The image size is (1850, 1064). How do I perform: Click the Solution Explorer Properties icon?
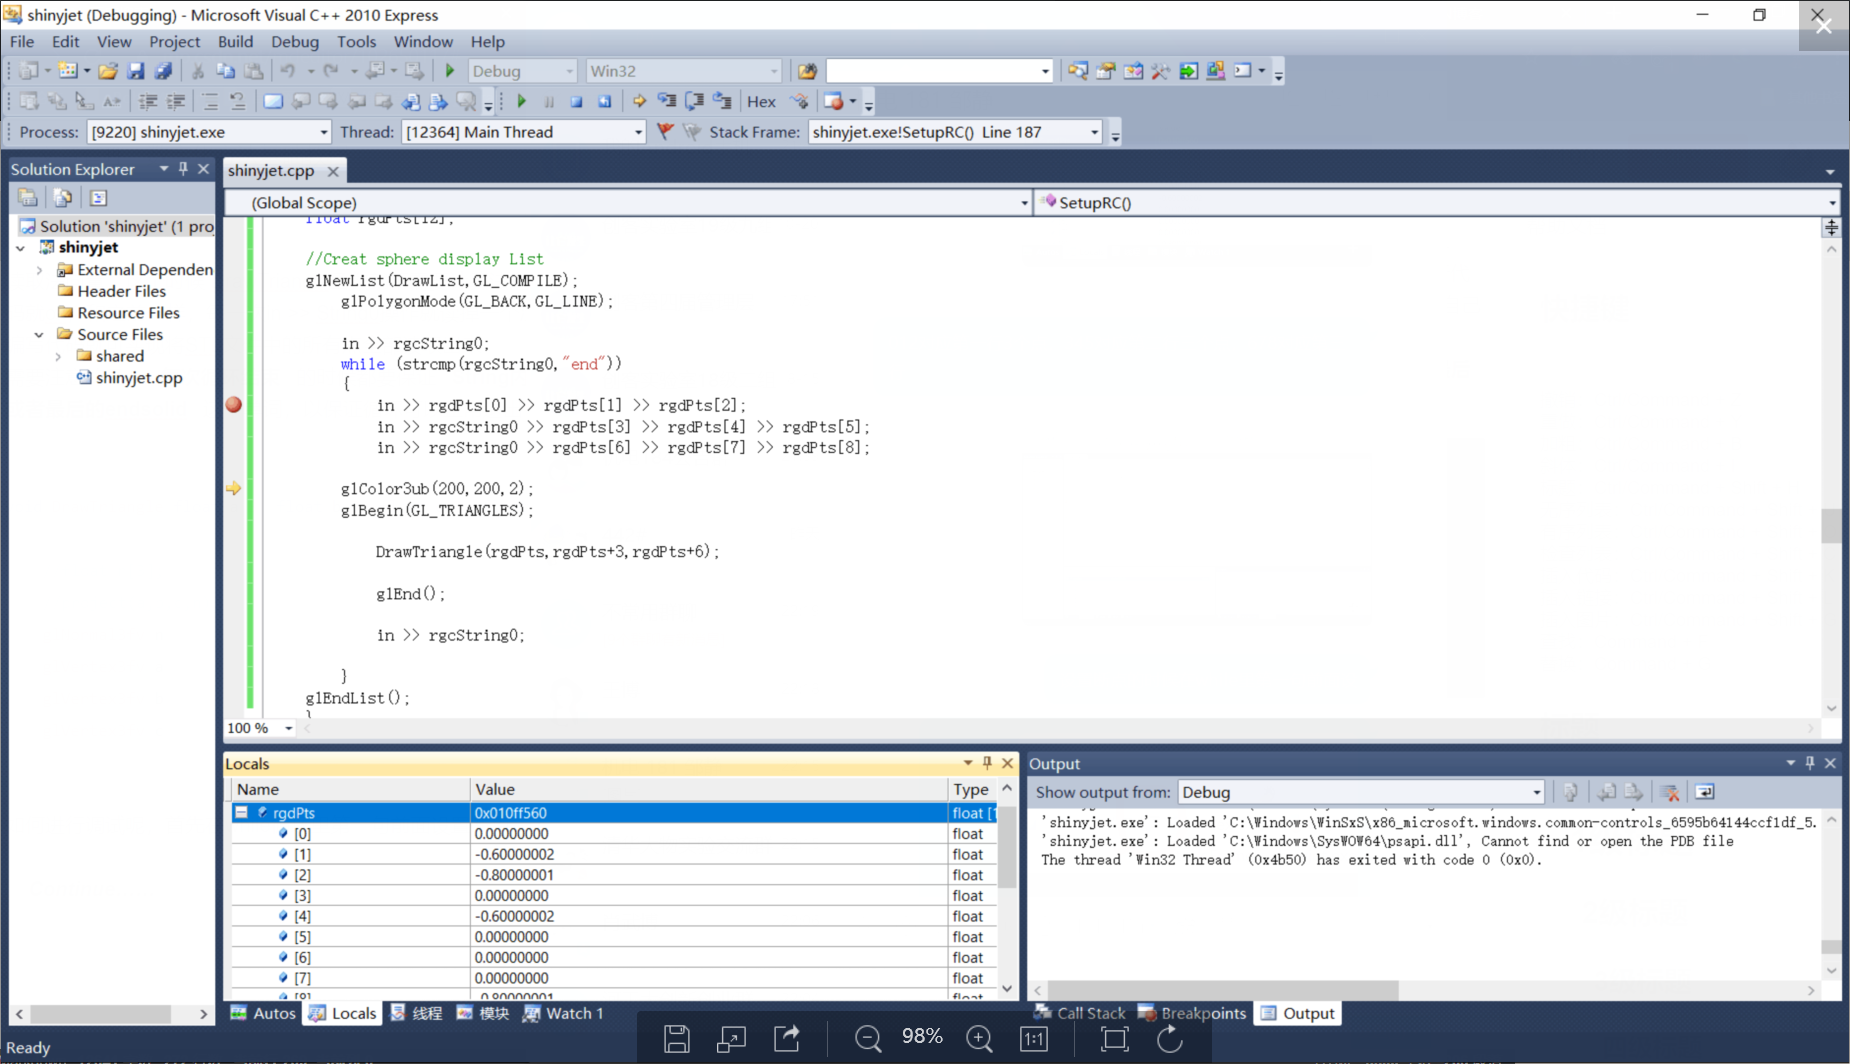click(28, 198)
